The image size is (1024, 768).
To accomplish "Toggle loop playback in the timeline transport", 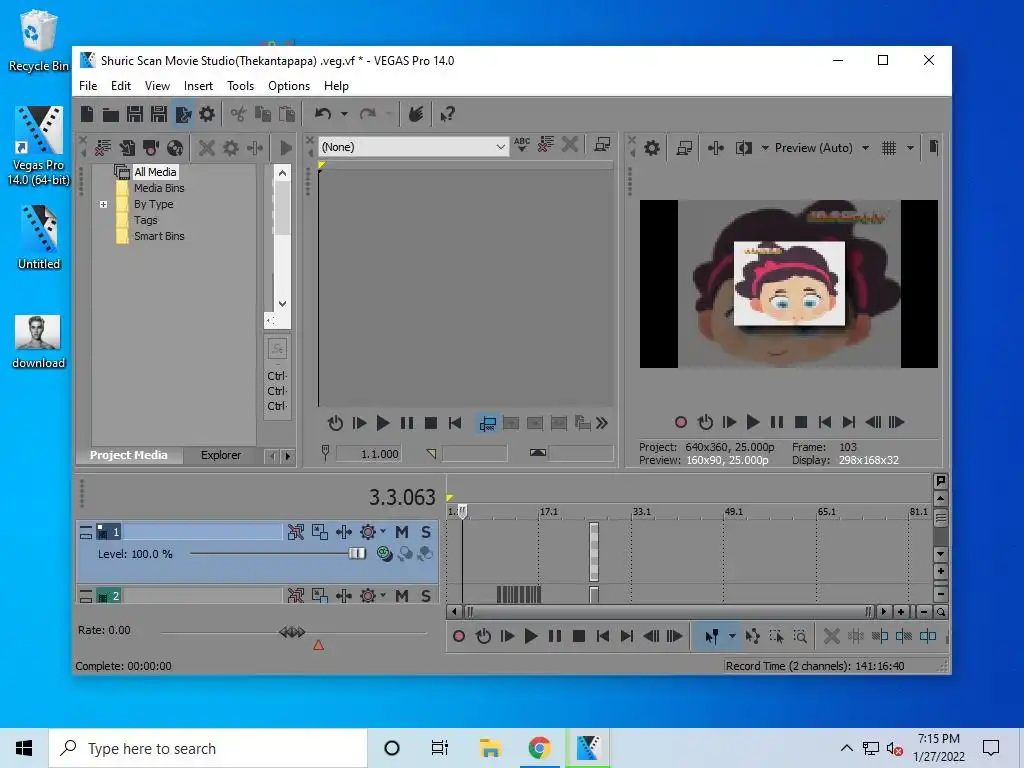I will coord(483,636).
